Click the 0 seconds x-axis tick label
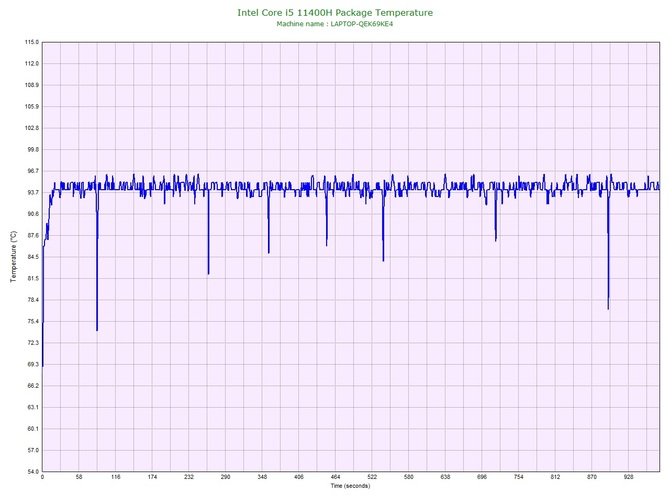This screenshot has width=670, height=503. click(x=42, y=477)
